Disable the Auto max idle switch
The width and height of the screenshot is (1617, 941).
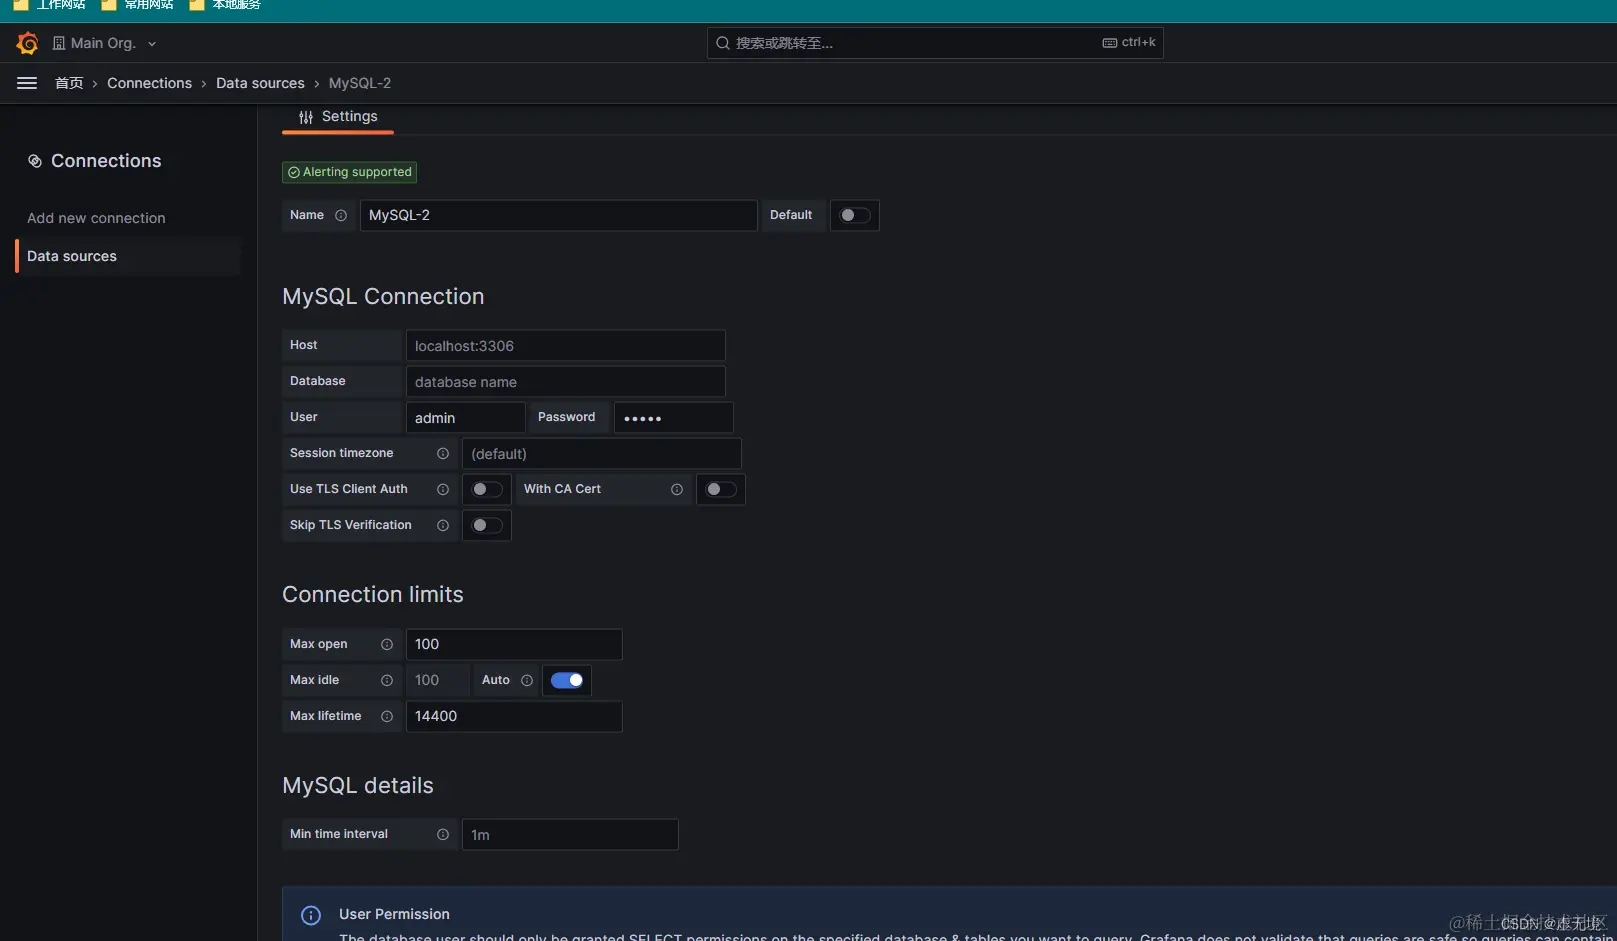pyautogui.click(x=567, y=680)
